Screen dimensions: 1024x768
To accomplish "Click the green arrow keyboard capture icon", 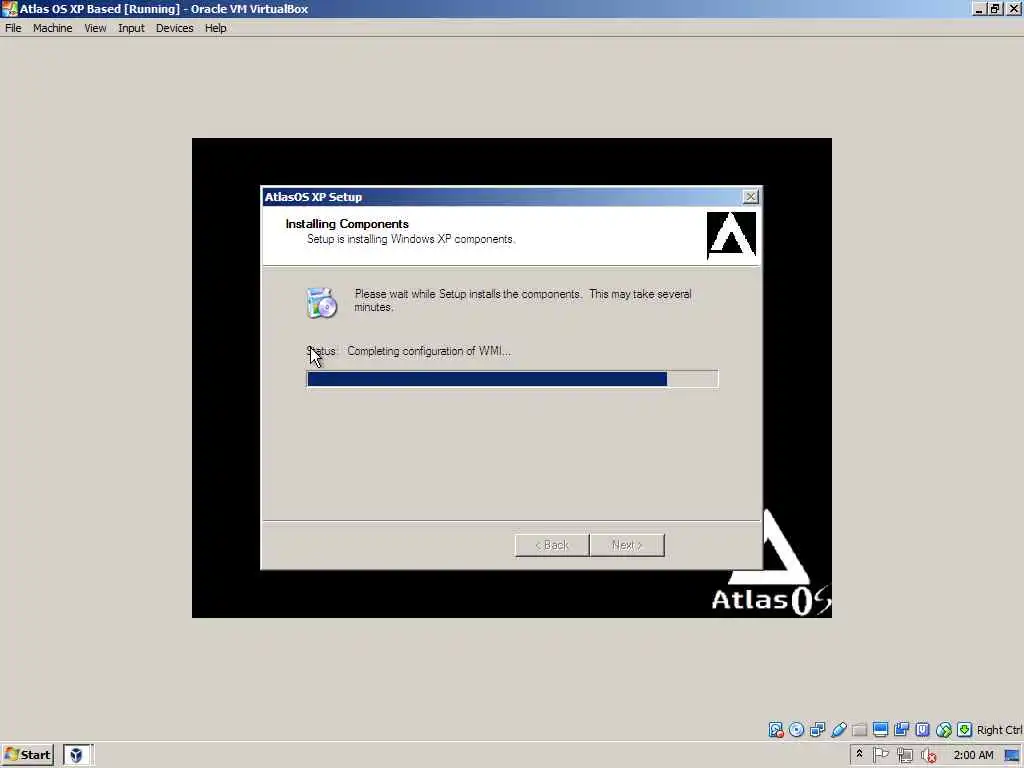I will click(965, 729).
